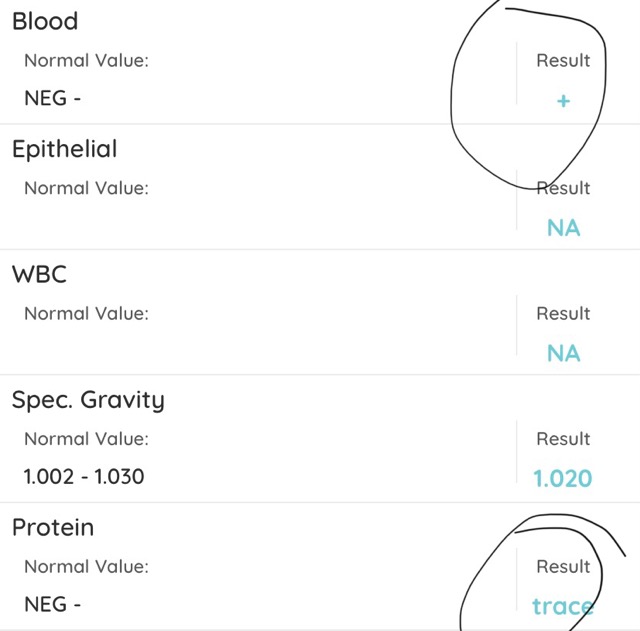Tap the Protein trace result value
This screenshot has height=631, width=640.
(563, 606)
